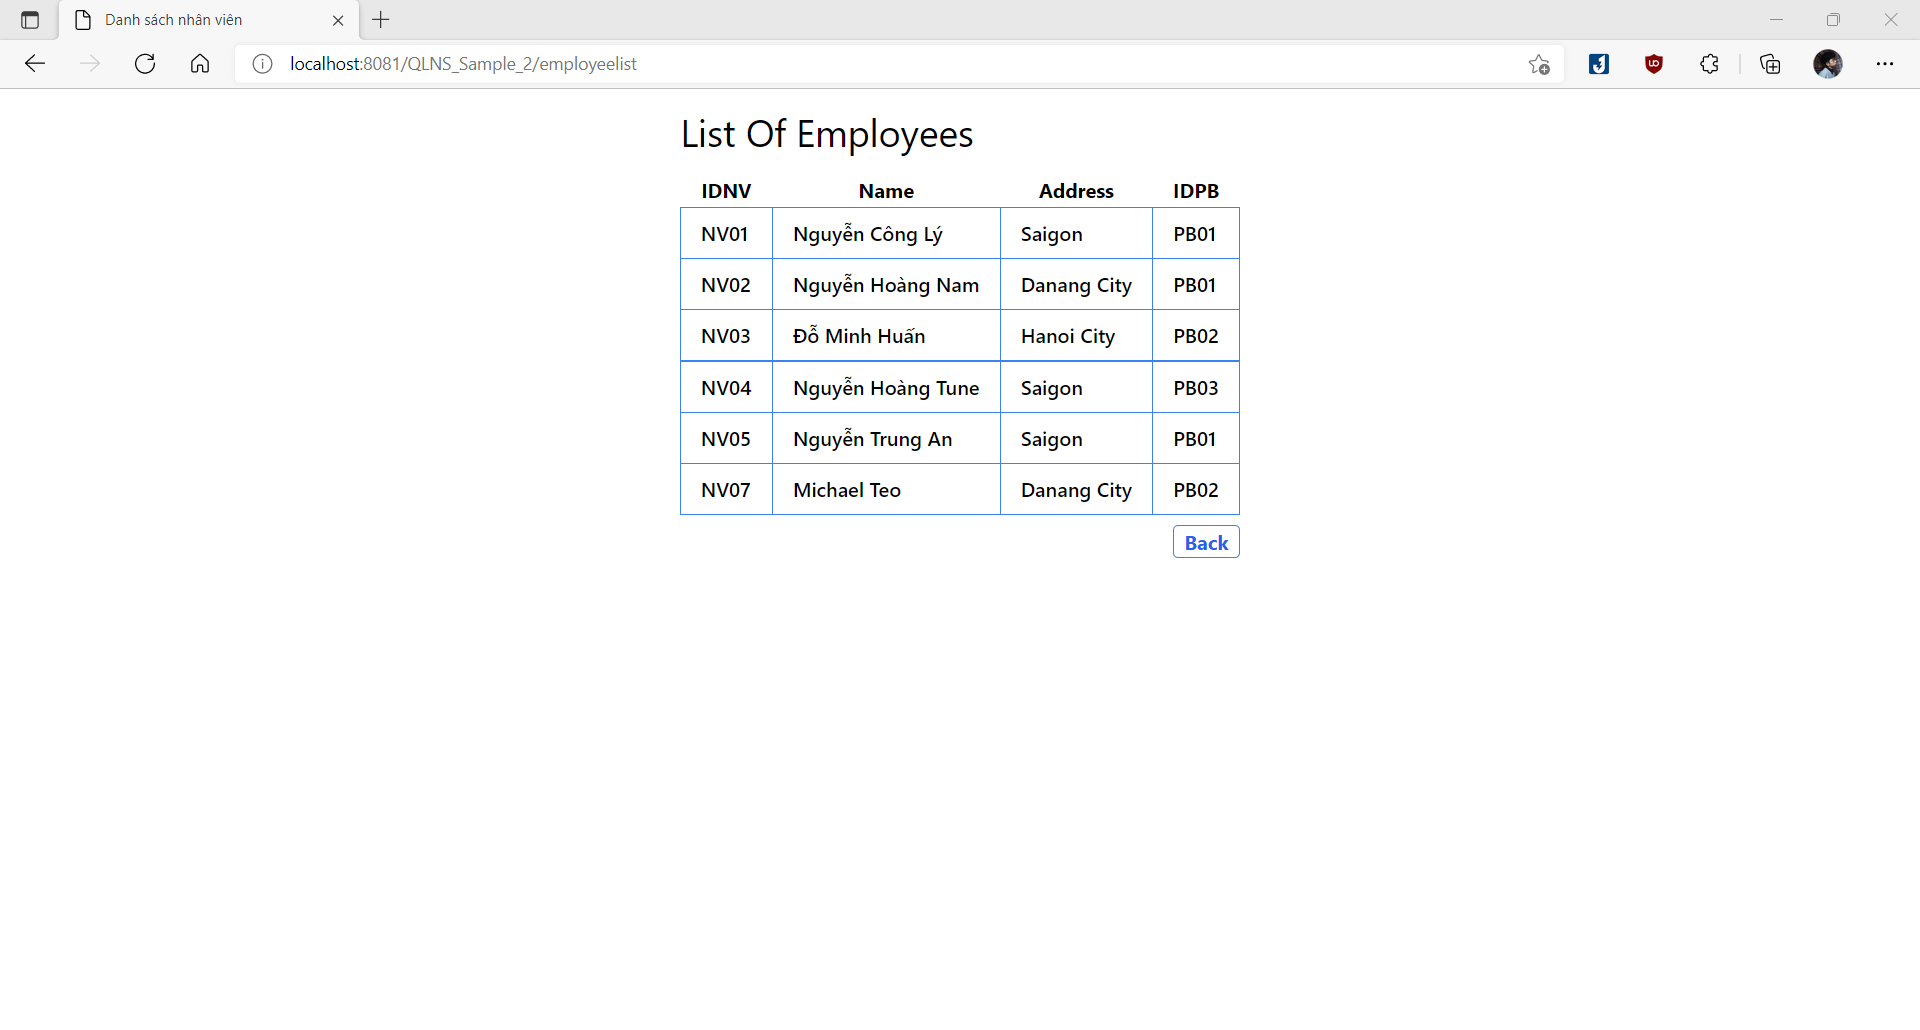Click PB01 in NV02 row
1920x1030 pixels.
click(1196, 285)
